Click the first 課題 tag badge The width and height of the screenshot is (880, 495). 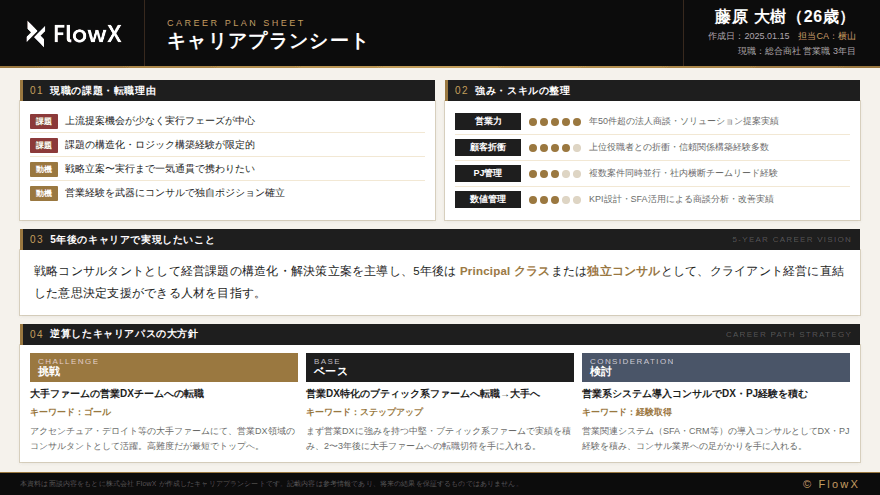pyautogui.click(x=44, y=121)
